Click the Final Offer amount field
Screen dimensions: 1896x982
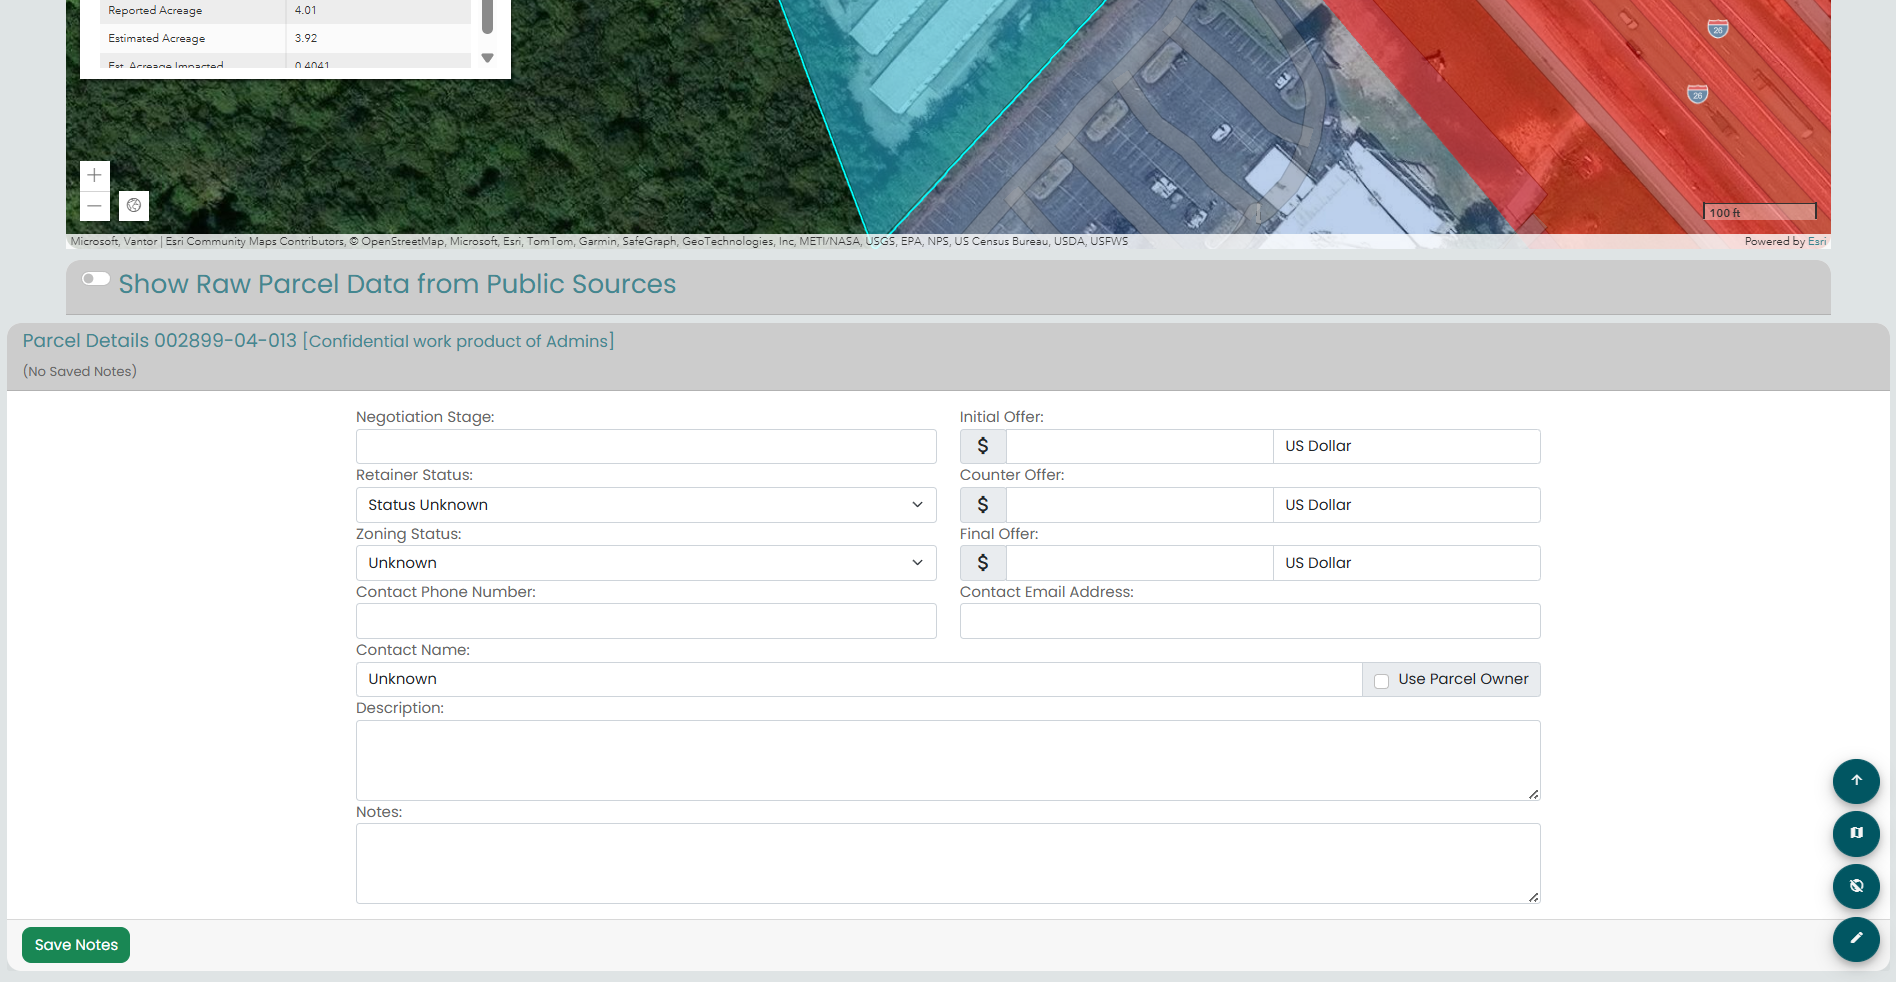click(1139, 563)
